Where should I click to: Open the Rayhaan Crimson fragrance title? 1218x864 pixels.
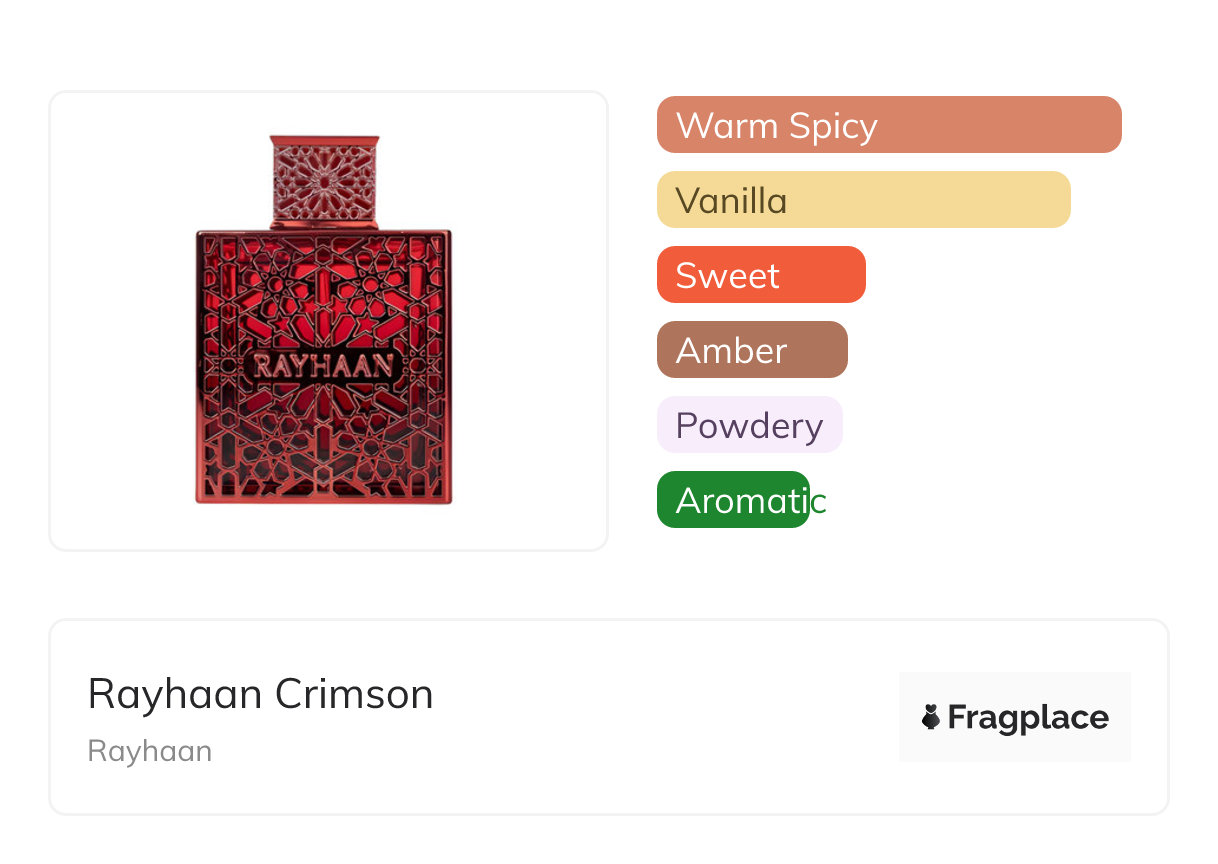point(260,694)
